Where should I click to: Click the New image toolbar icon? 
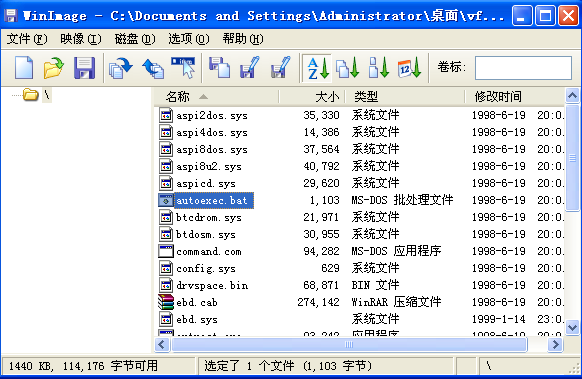point(24,68)
